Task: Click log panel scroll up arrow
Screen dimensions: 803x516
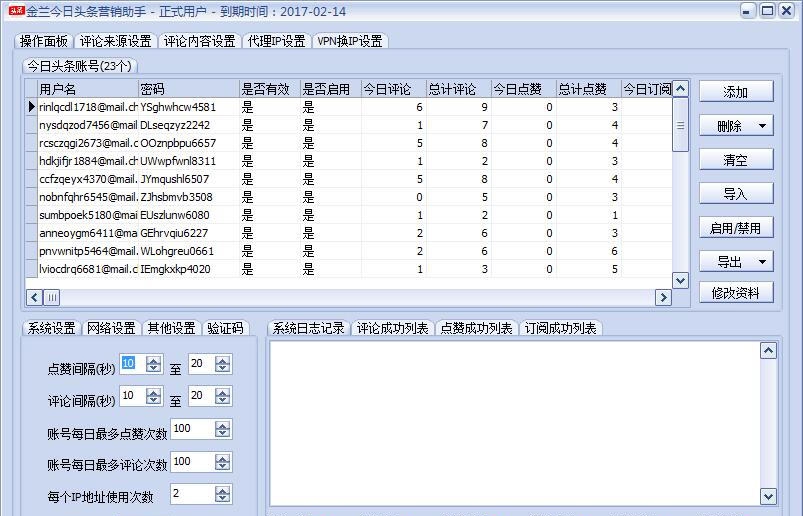Action: coord(768,351)
